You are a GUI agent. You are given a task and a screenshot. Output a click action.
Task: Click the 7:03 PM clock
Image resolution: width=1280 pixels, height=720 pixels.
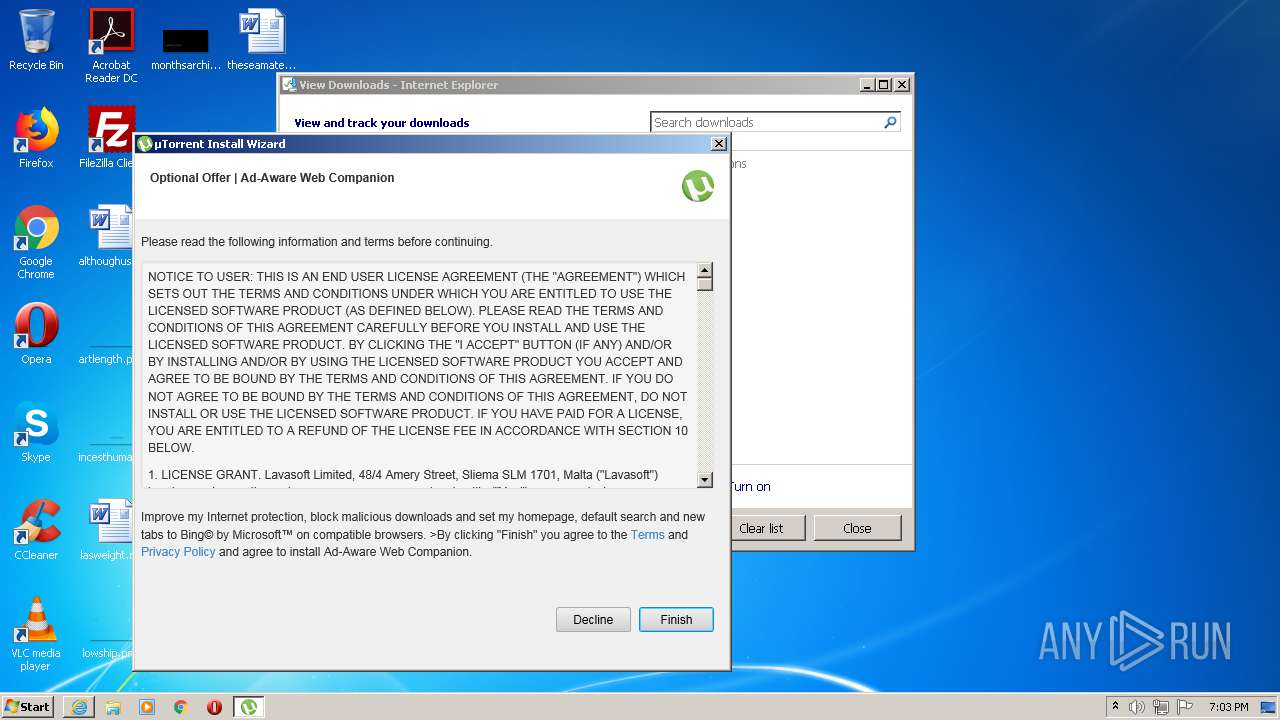click(x=1228, y=707)
